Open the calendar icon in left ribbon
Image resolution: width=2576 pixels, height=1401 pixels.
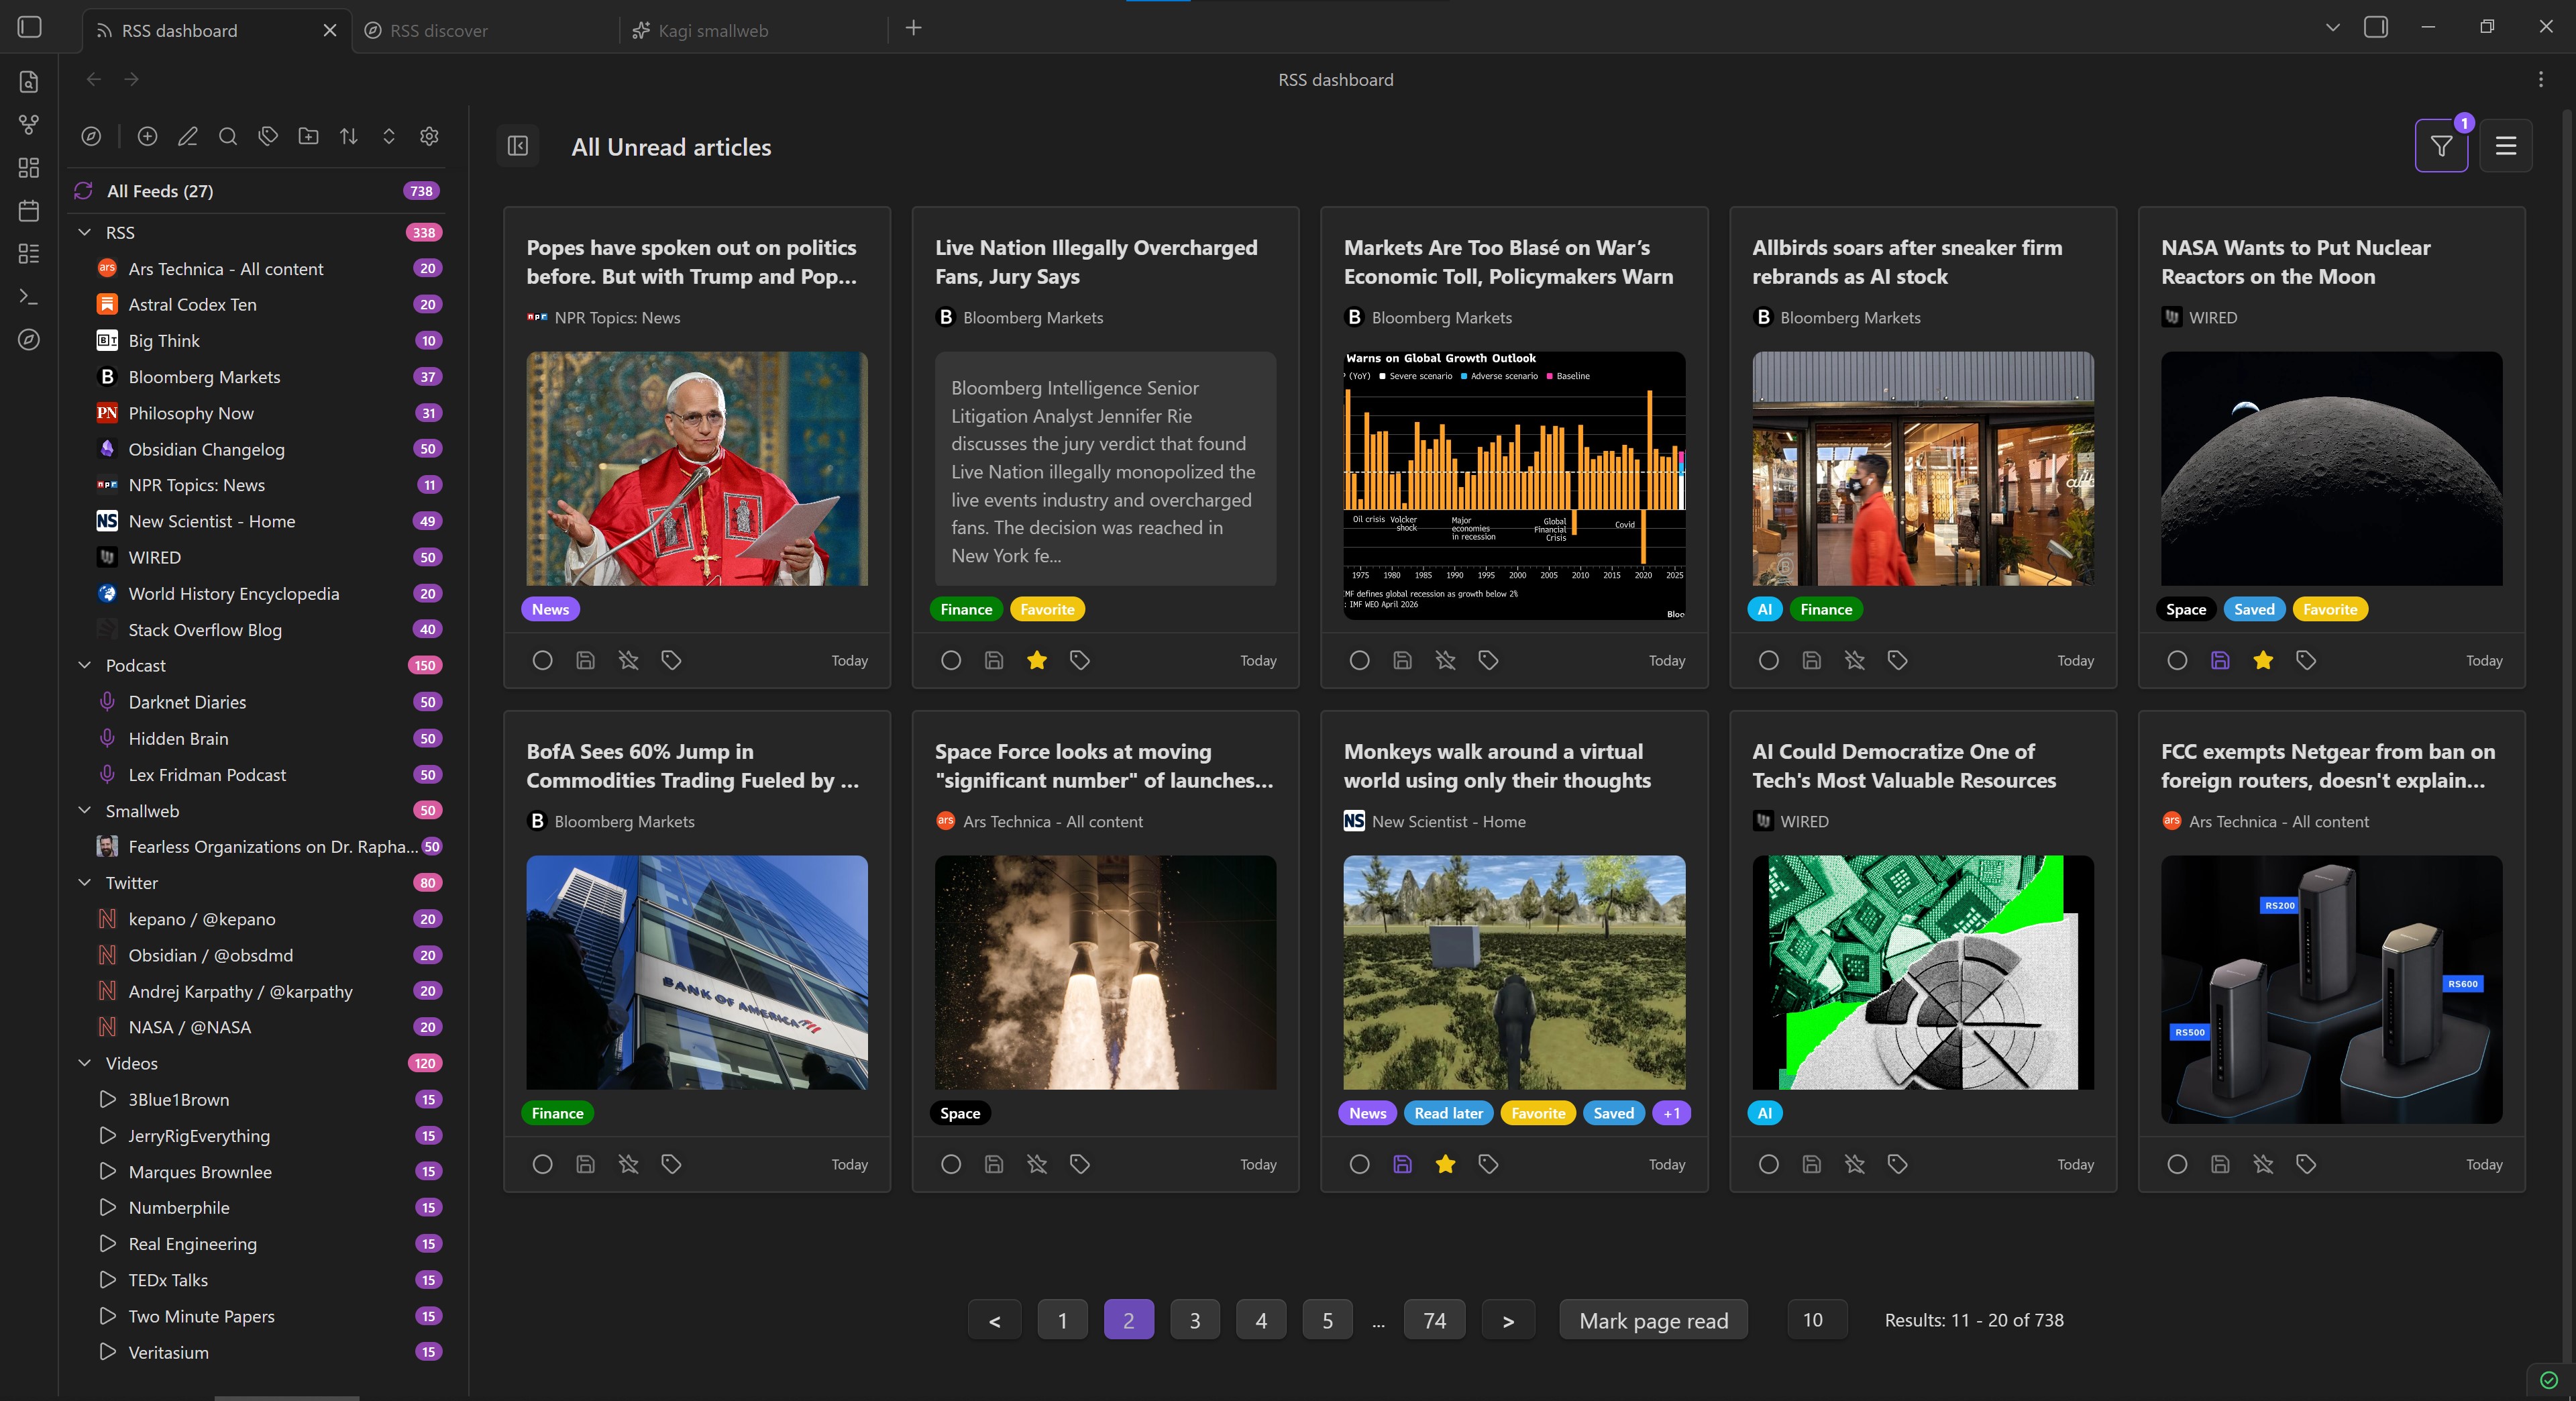[x=29, y=210]
